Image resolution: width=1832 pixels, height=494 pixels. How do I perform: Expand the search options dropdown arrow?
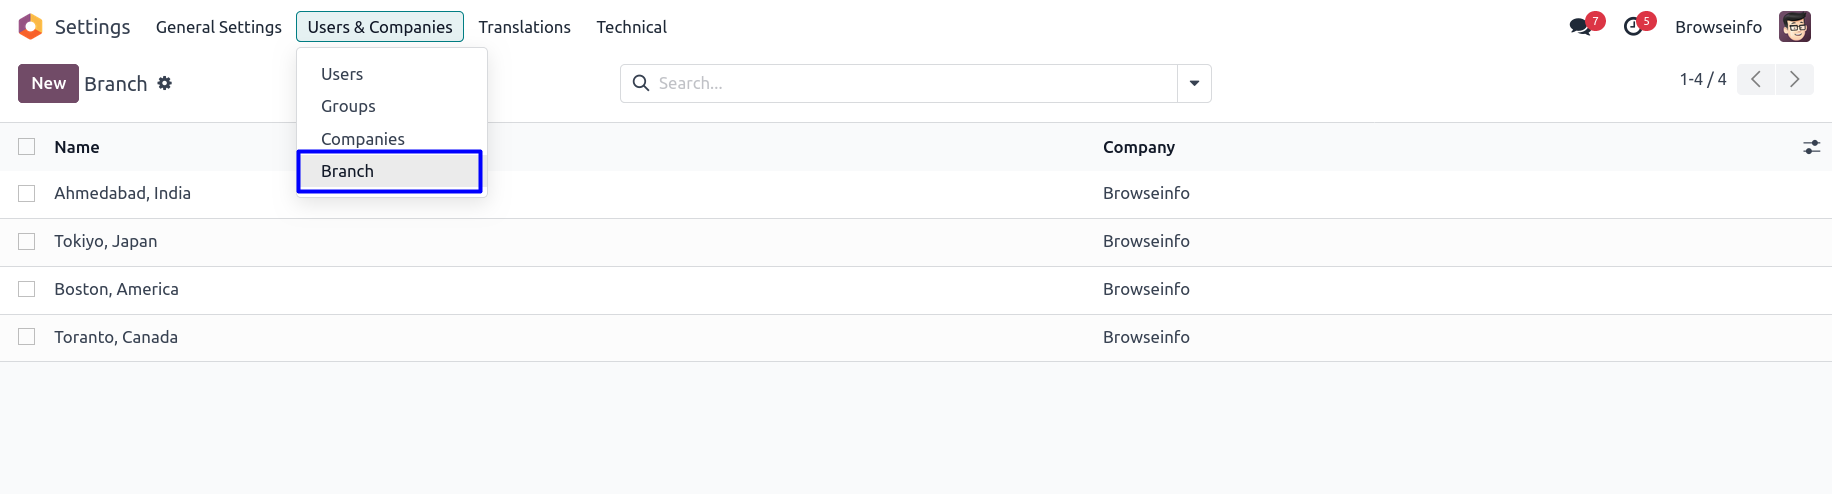(x=1194, y=83)
